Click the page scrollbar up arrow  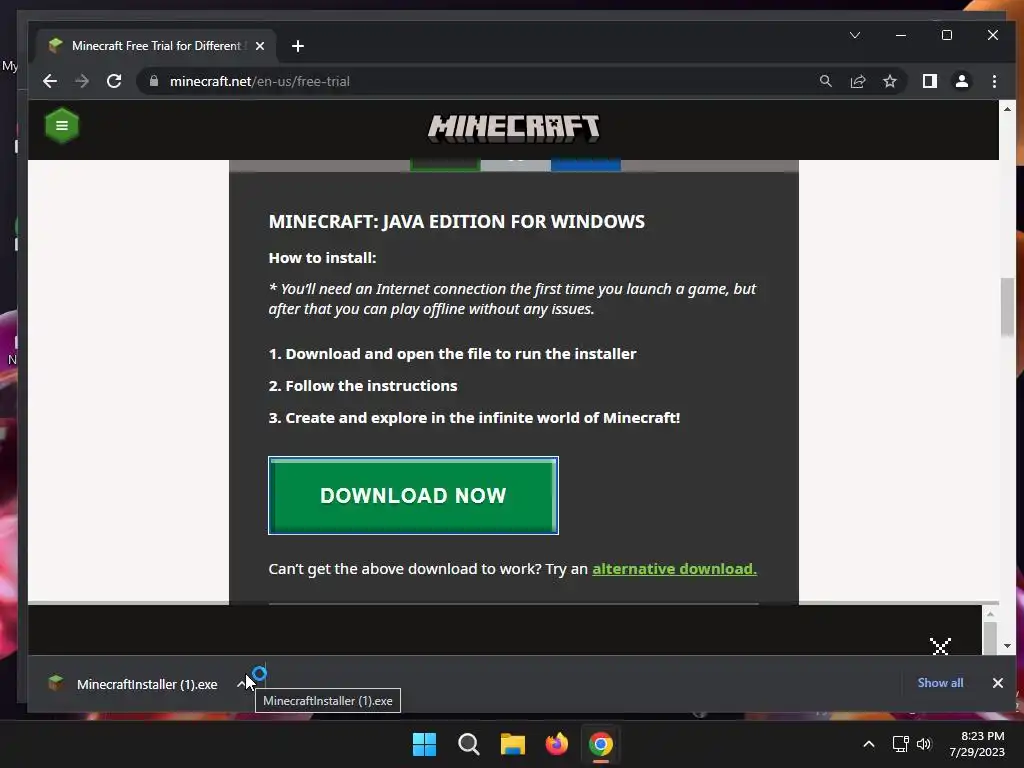[x=1008, y=109]
